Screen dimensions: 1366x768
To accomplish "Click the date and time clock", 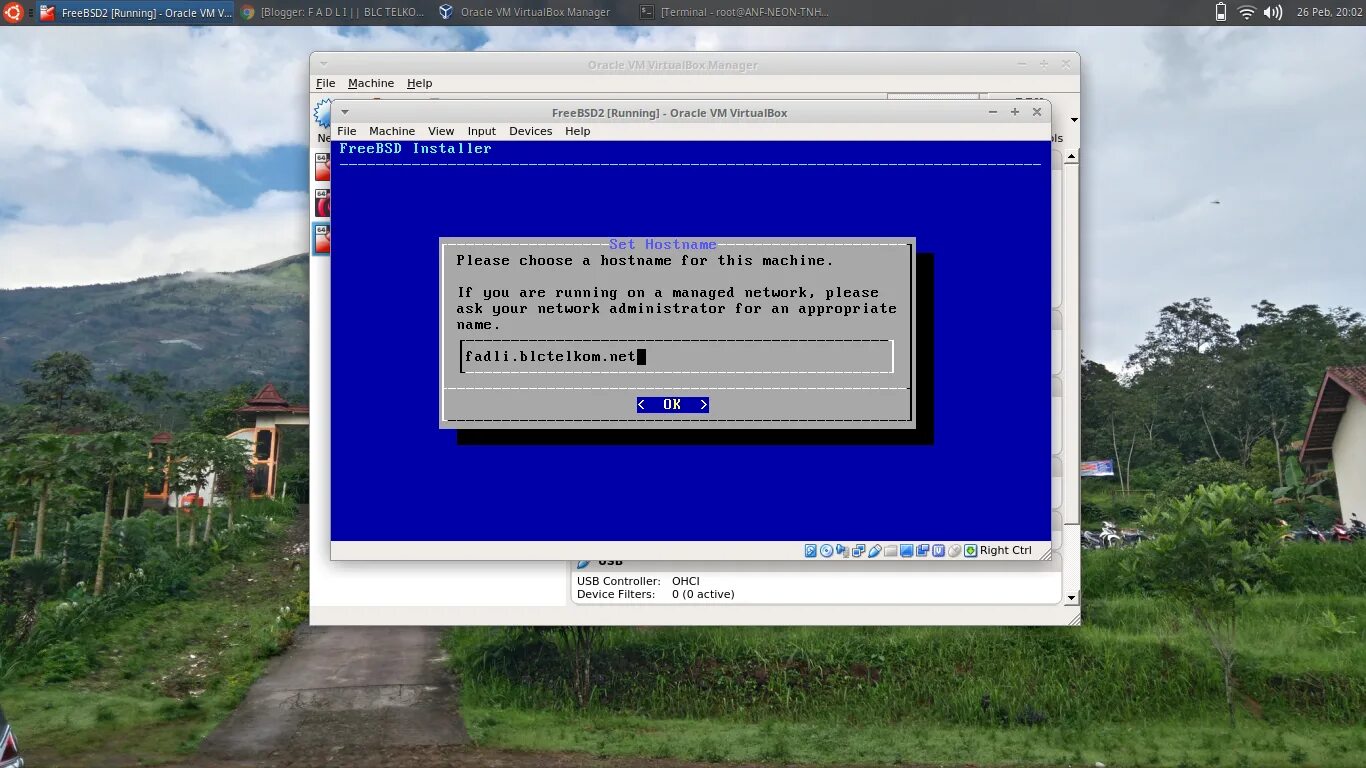I will (x=1327, y=12).
